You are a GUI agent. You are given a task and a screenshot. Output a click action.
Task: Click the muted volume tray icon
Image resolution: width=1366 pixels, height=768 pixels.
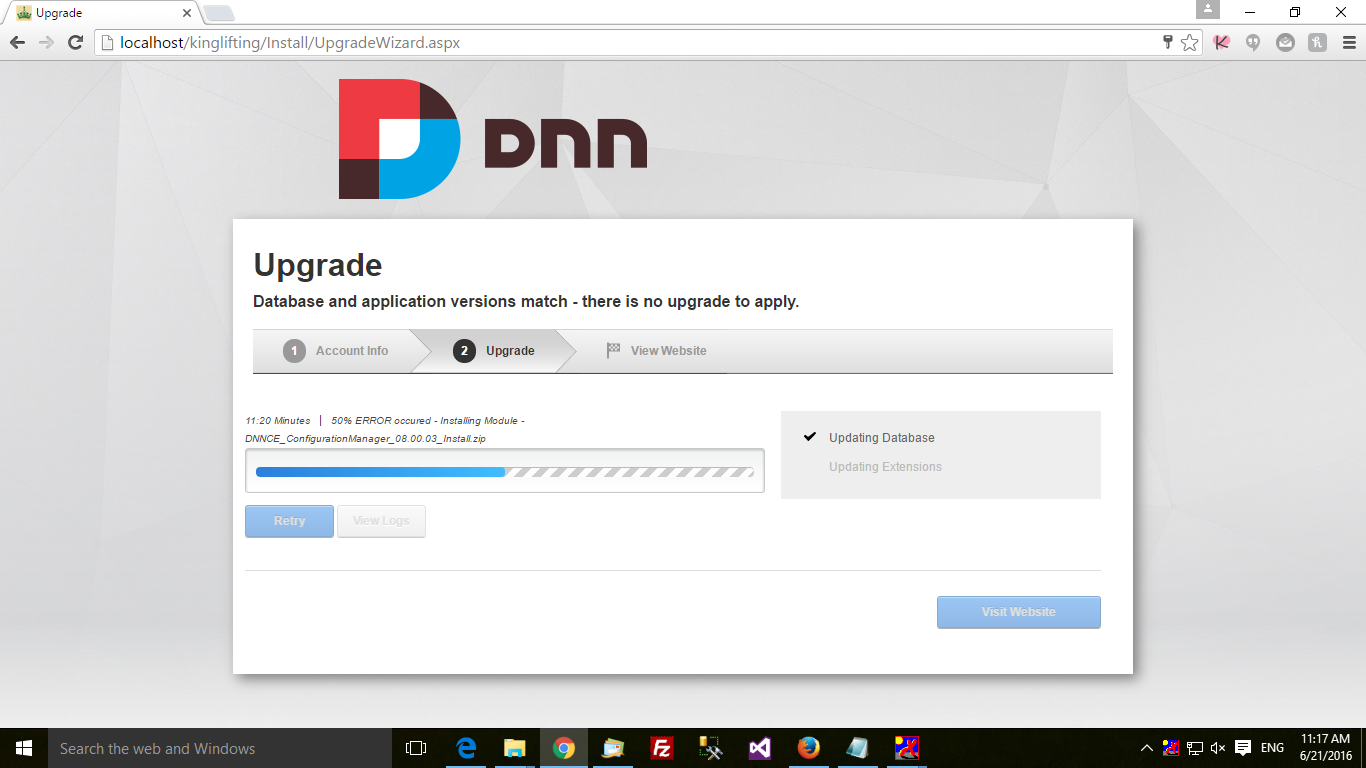(1218, 748)
